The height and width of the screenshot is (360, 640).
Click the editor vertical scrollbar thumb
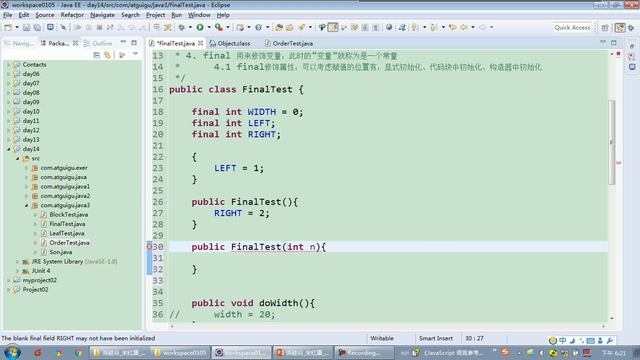click(x=611, y=142)
